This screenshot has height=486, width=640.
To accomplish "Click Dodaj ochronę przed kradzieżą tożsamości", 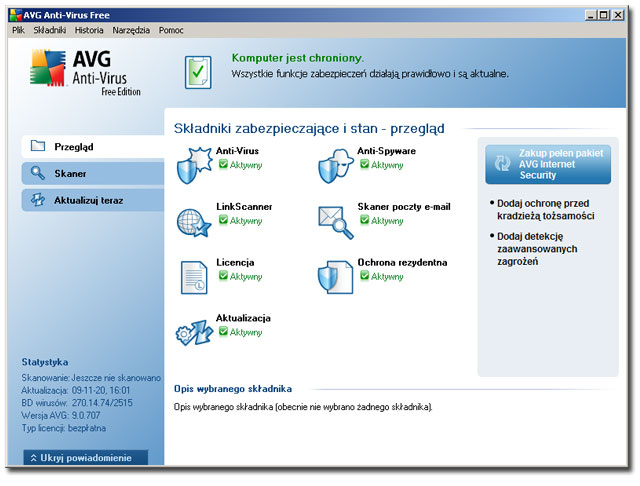I will (x=545, y=209).
